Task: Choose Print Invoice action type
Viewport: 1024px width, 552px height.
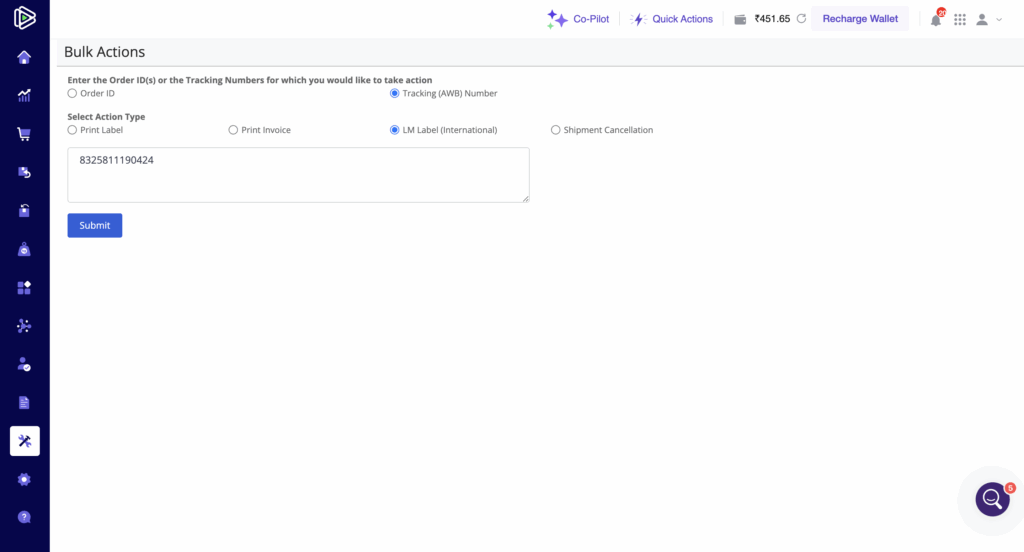Action: point(233,130)
